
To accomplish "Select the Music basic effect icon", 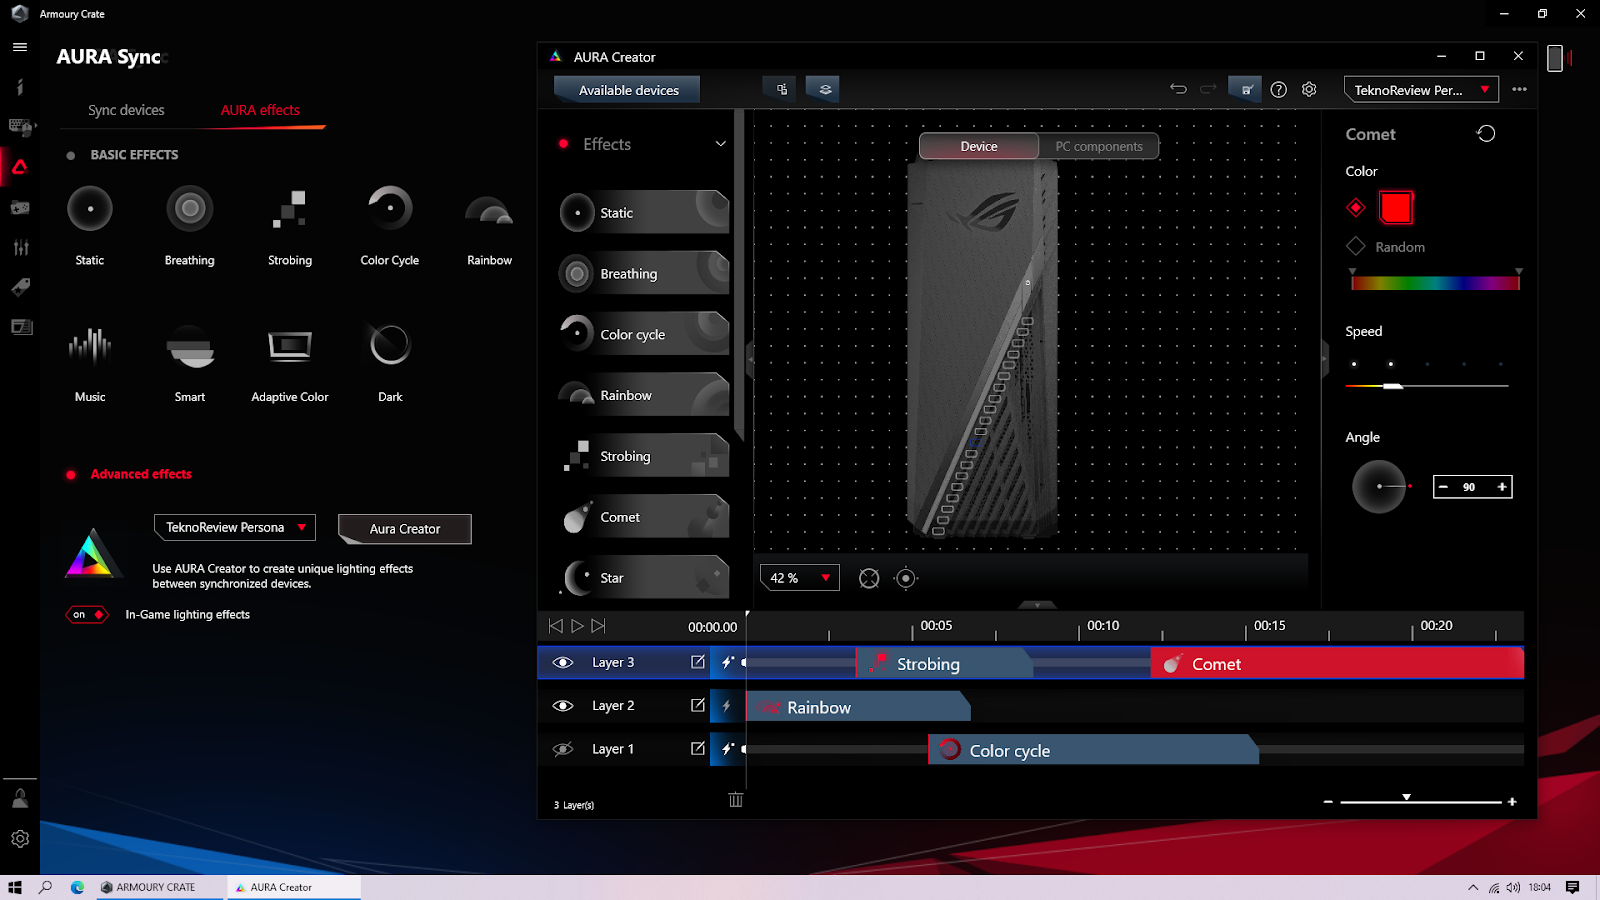I will (x=90, y=346).
